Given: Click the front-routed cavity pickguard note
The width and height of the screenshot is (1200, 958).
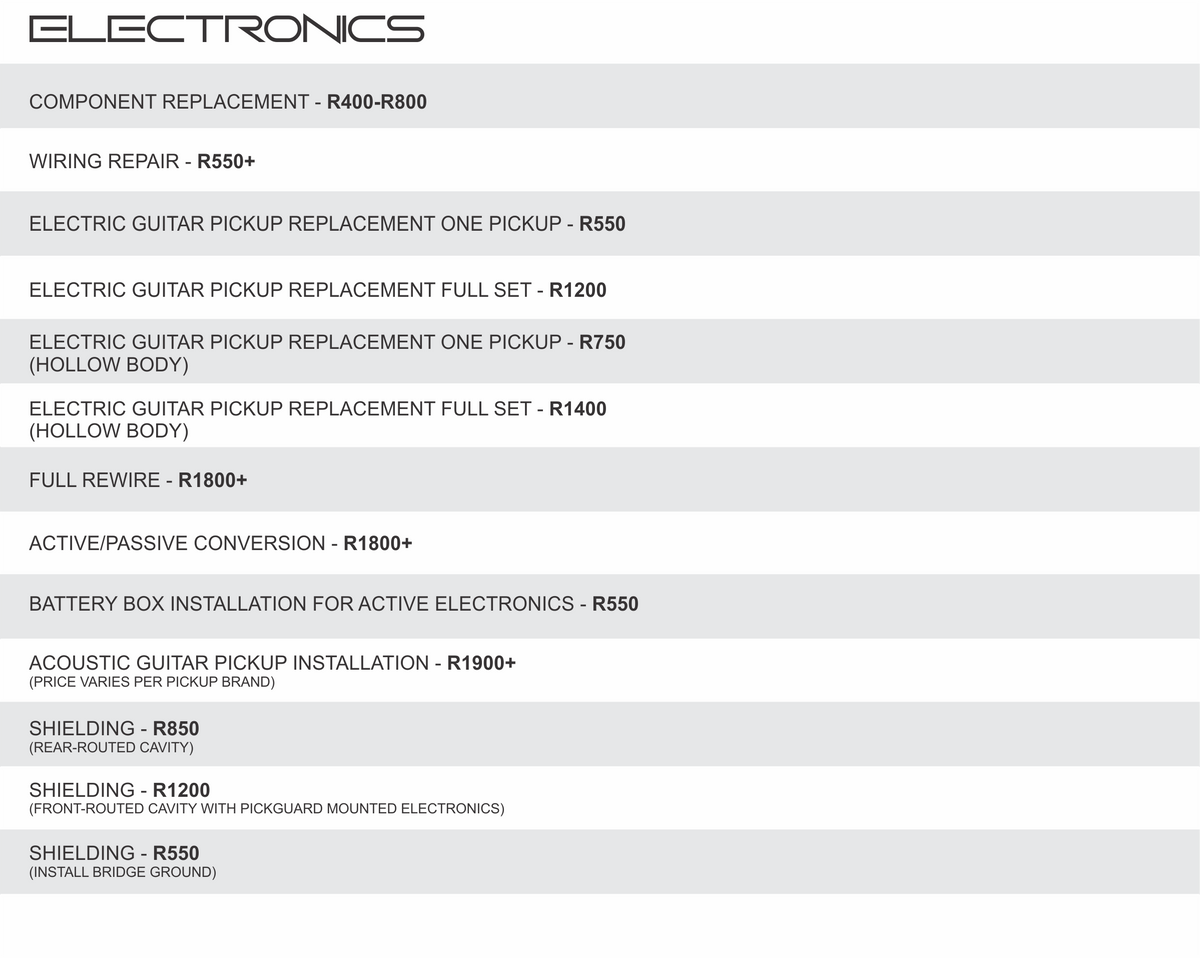Looking at the screenshot, I should 267,808.
